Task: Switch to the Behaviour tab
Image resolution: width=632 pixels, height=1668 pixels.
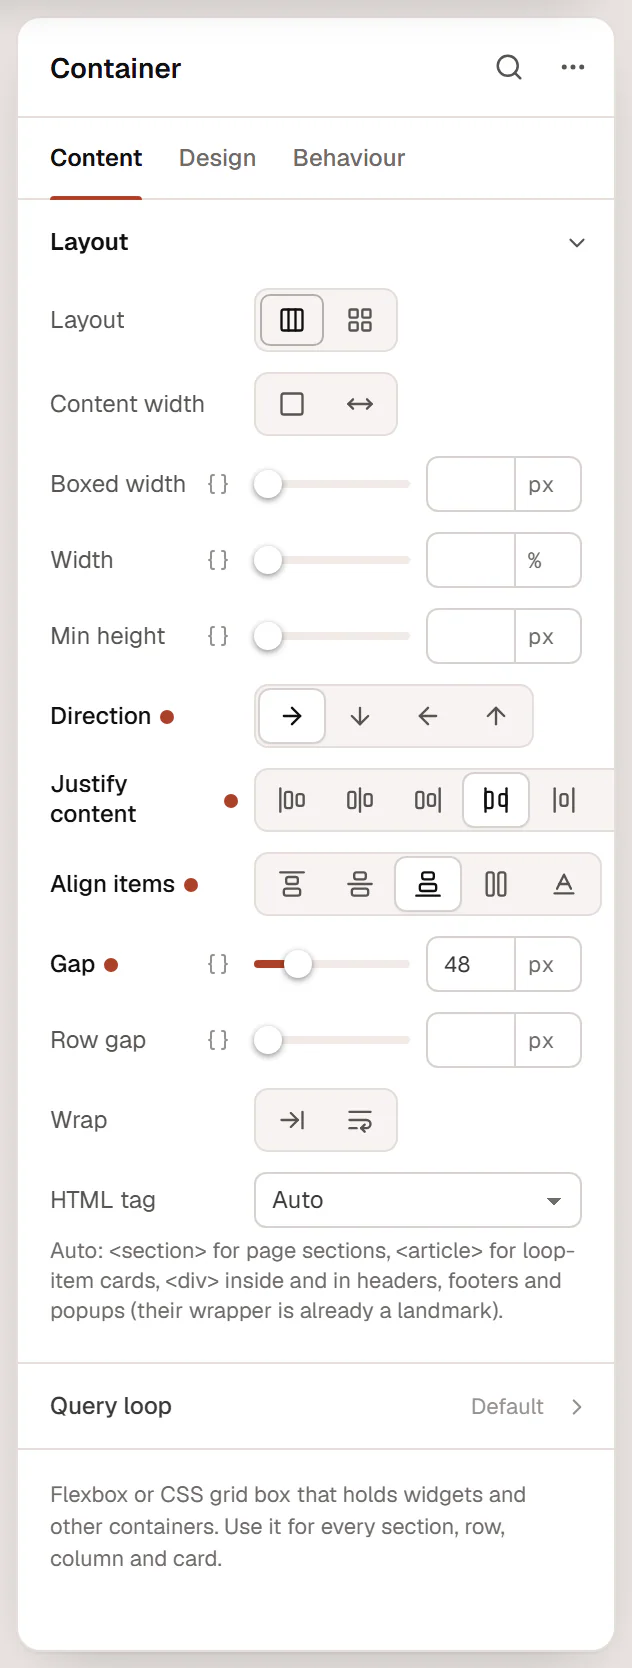Action: 349,158
